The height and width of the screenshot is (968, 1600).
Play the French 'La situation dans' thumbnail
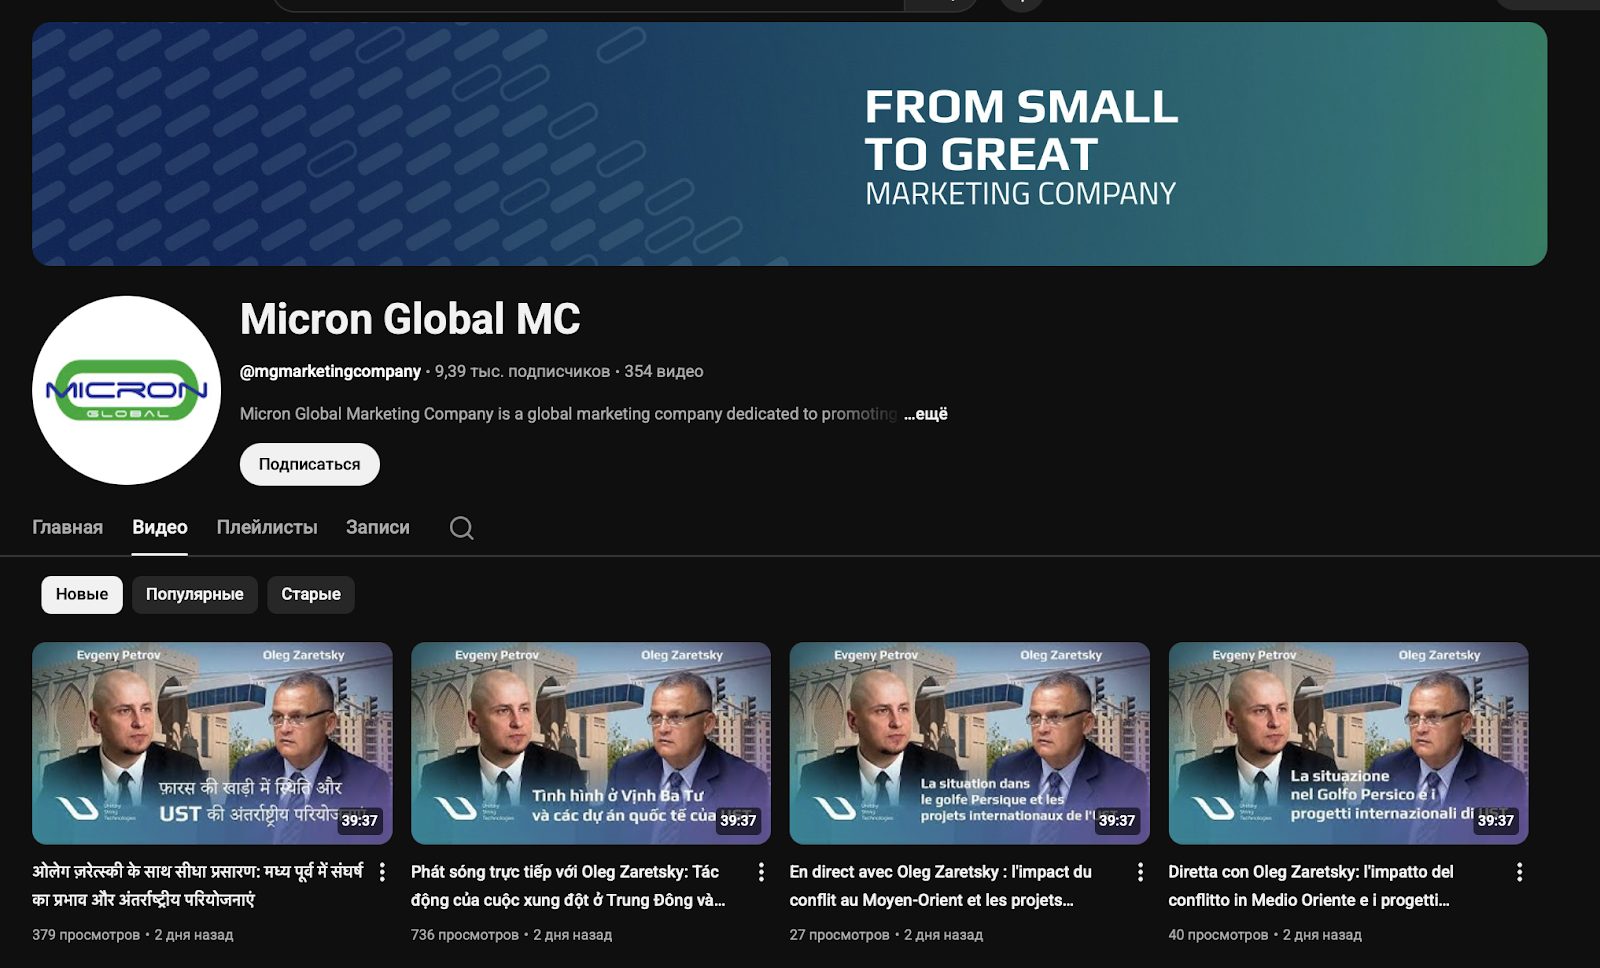(x=969, y=743)
